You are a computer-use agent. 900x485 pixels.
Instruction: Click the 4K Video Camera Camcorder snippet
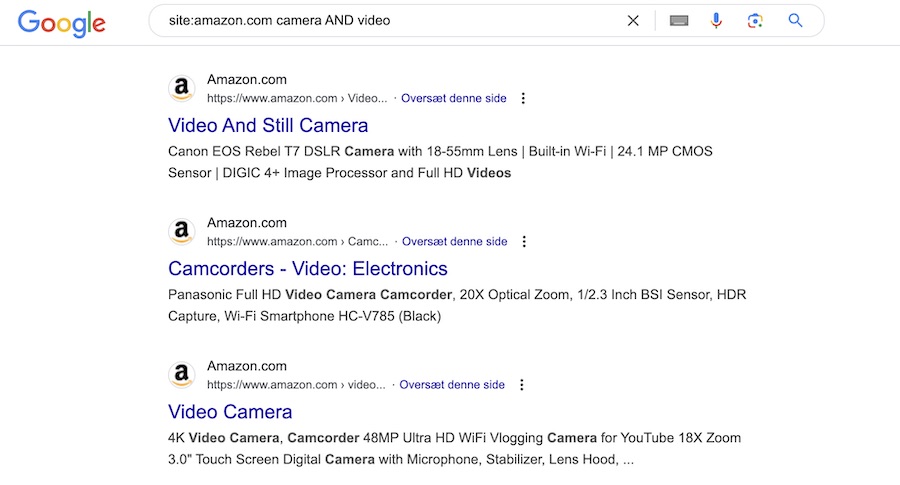(455, 448)
